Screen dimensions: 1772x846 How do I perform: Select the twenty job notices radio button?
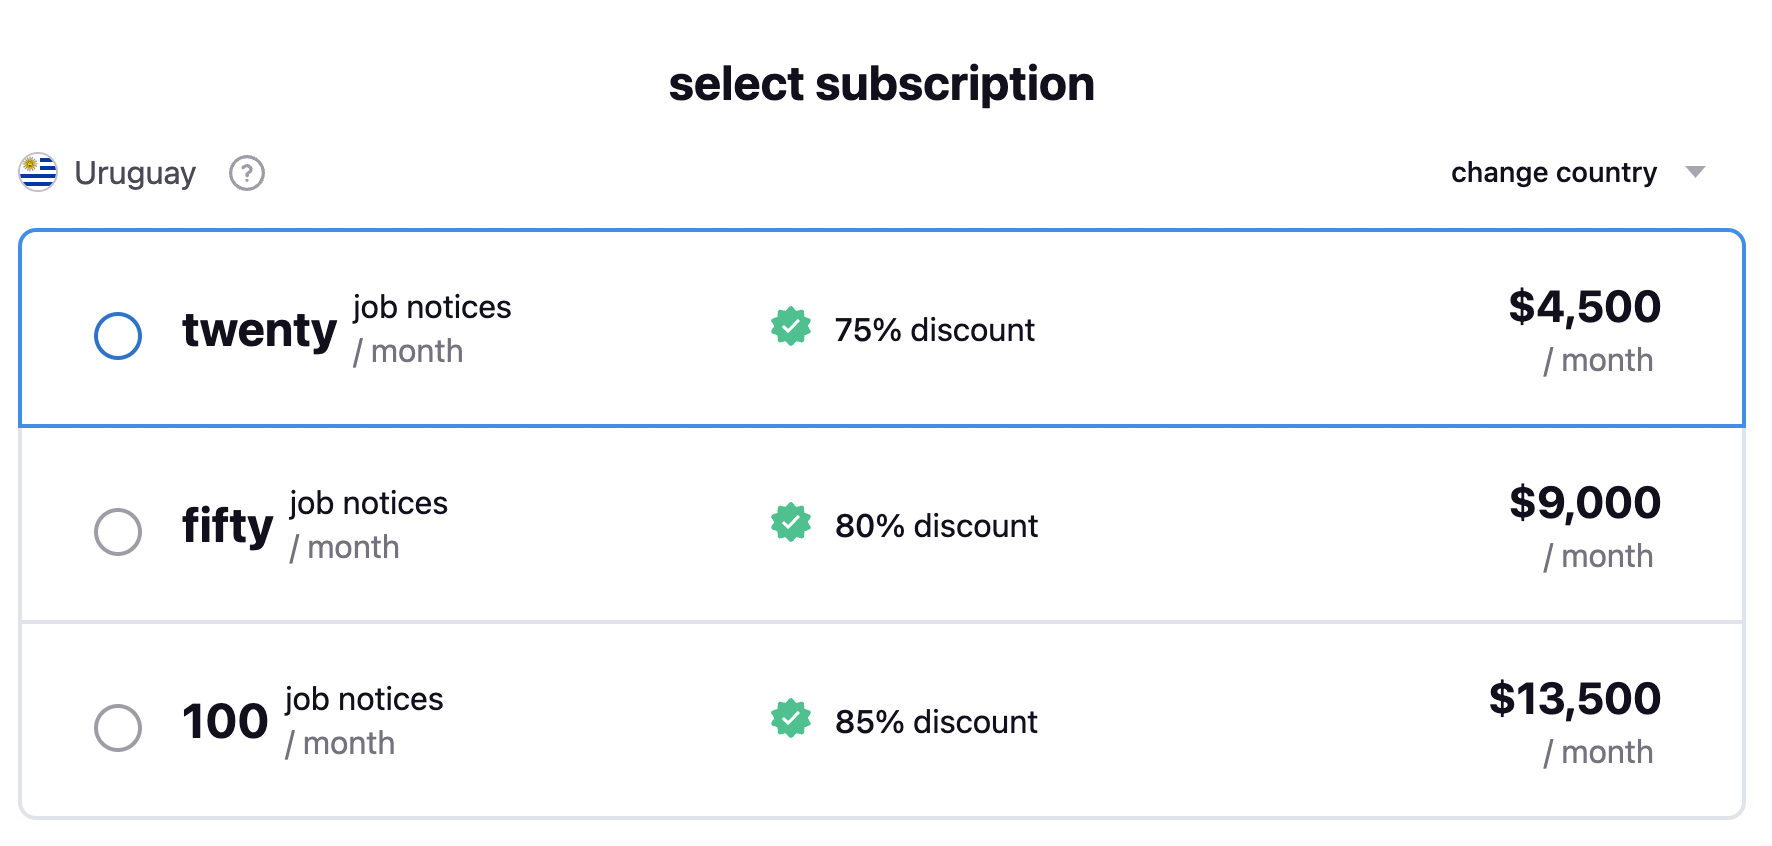click(118, 336)
